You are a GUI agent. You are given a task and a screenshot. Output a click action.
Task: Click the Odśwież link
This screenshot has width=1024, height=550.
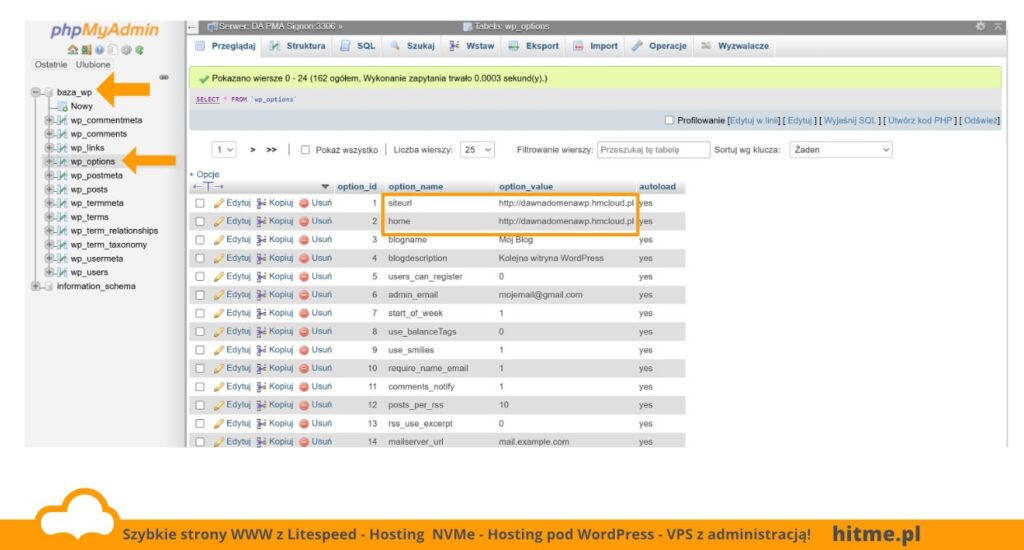[x=980, y=120]
